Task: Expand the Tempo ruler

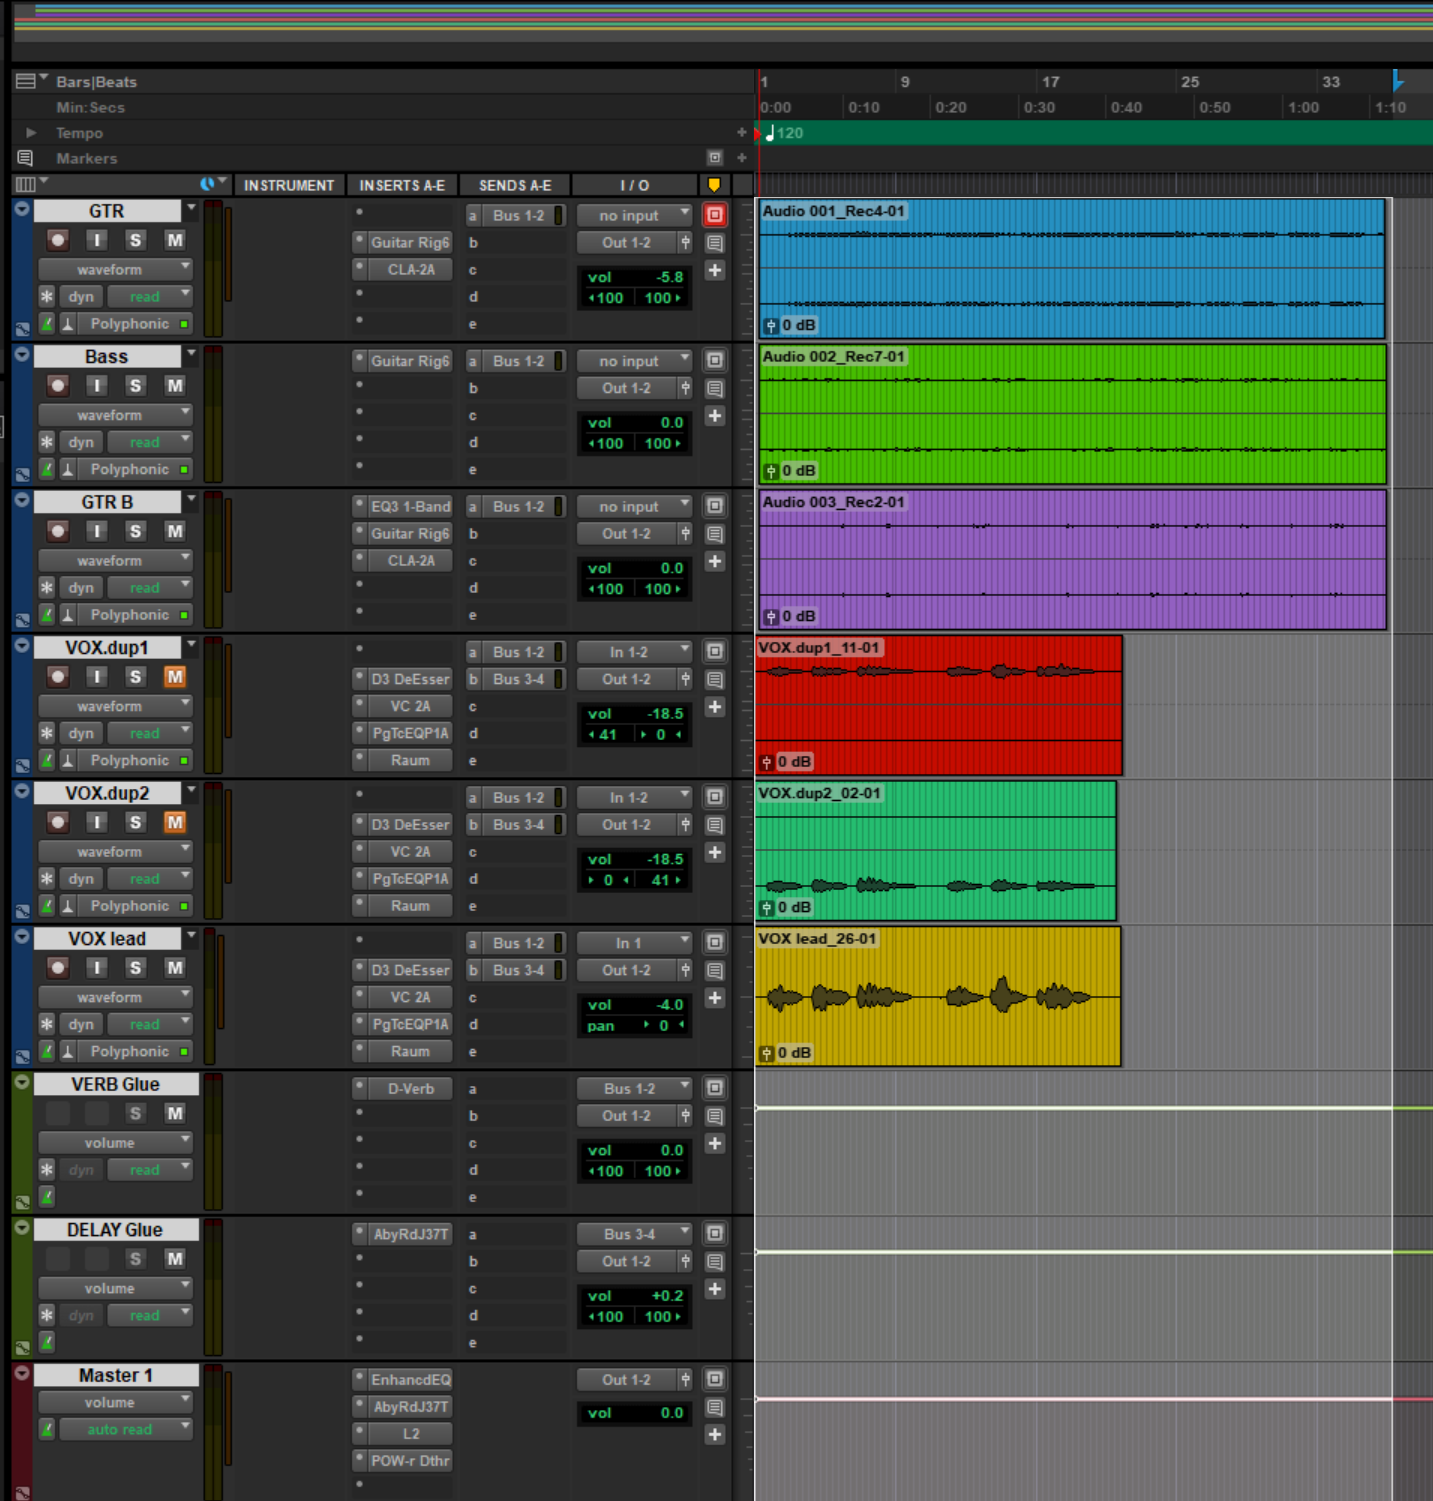Action: point(31,133)
